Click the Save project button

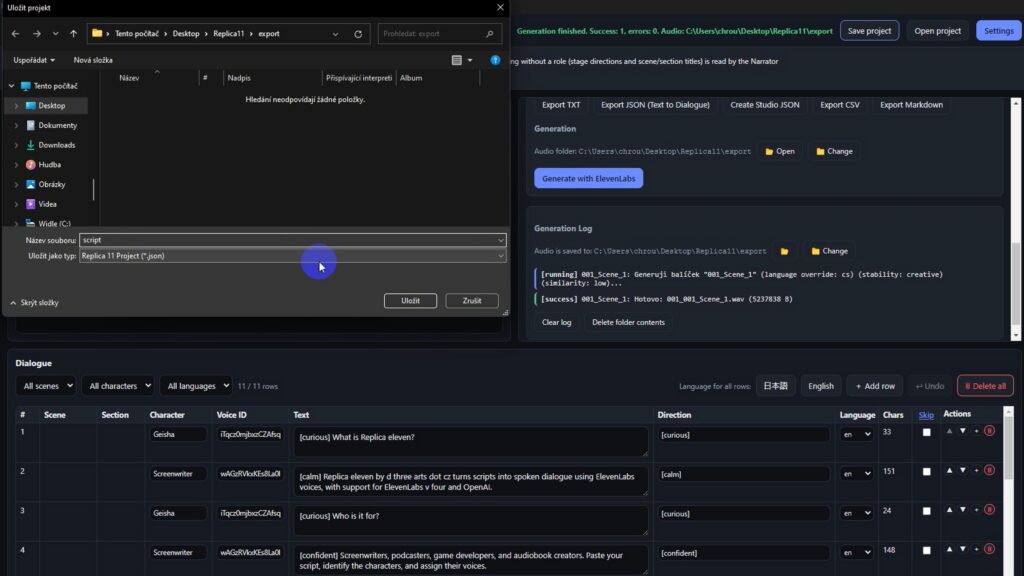pyautogui.click(x=869, y=31)
